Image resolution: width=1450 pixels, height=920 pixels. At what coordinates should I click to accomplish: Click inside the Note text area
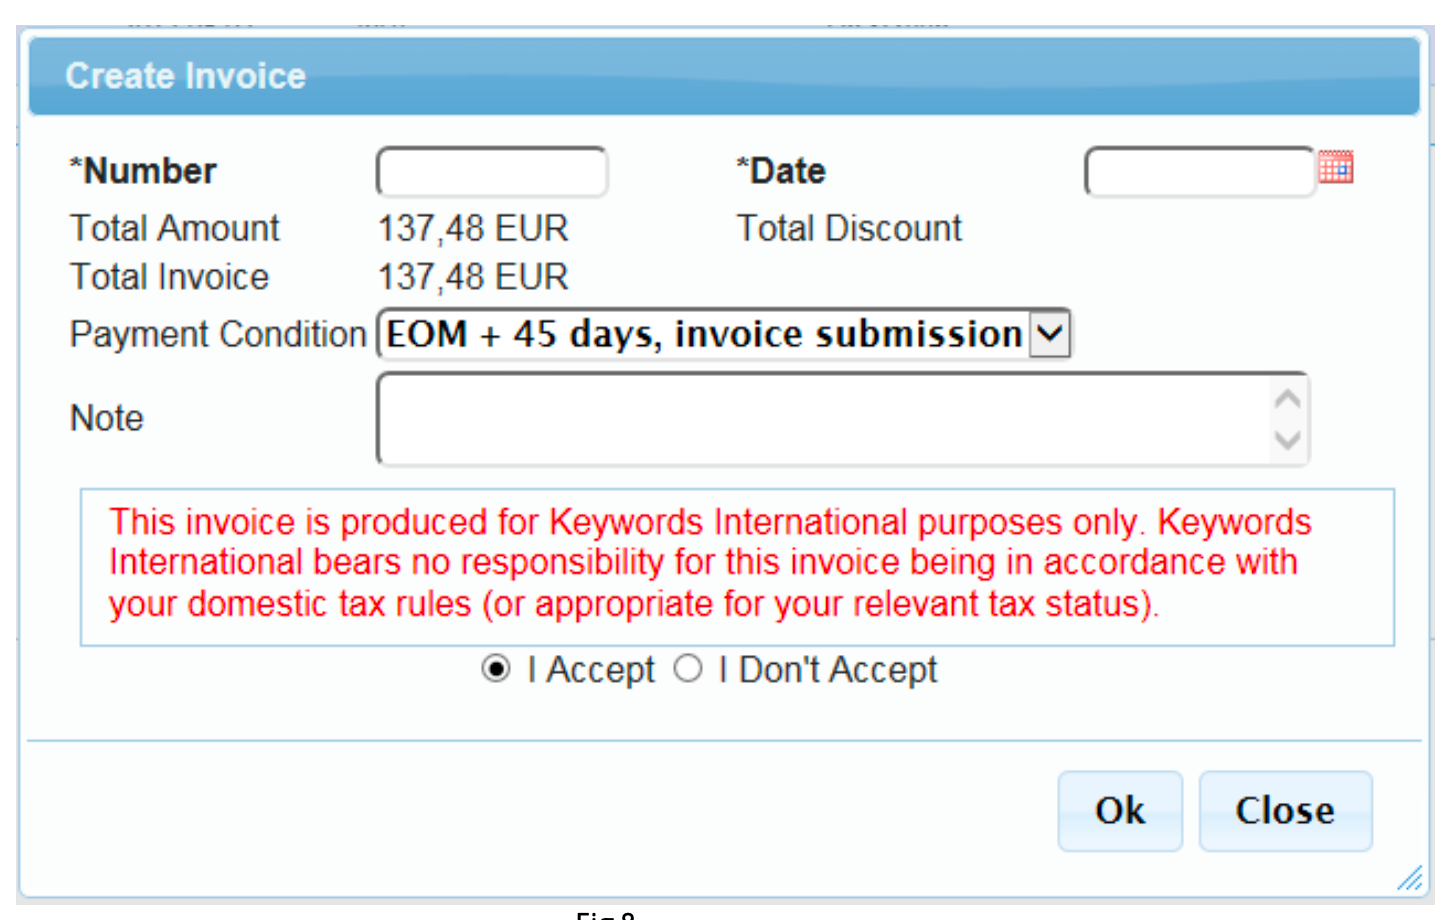(822, 419)
